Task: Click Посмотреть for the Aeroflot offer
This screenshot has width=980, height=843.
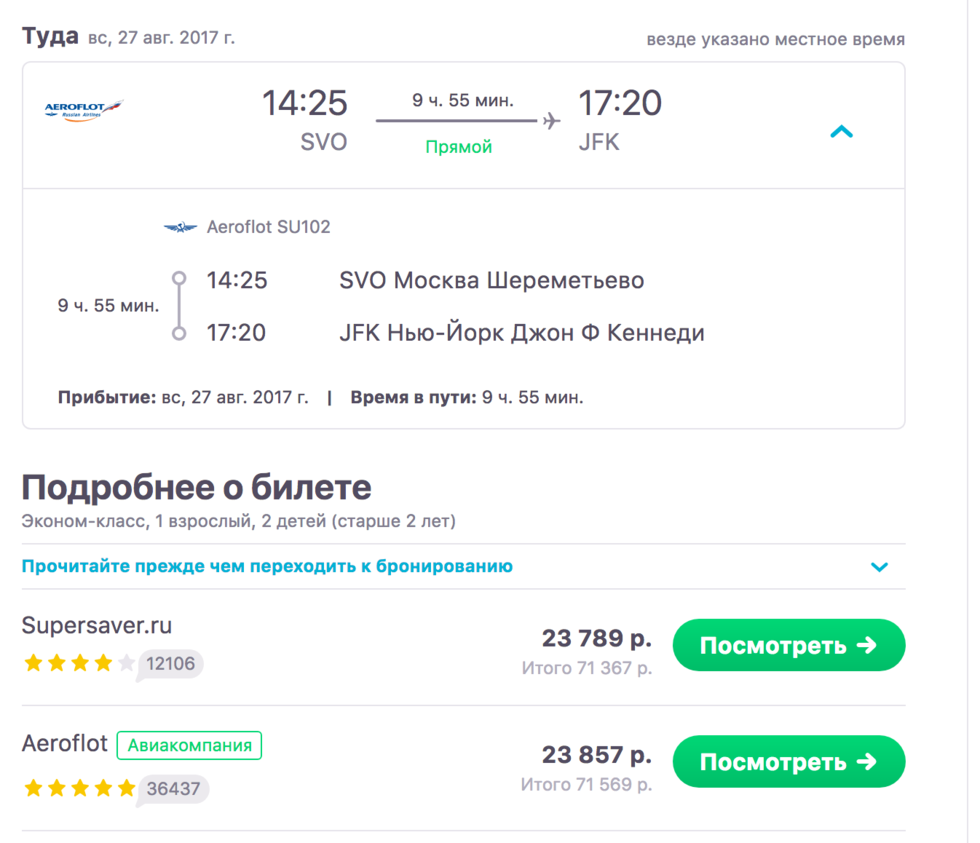Action: click(789, 761)
